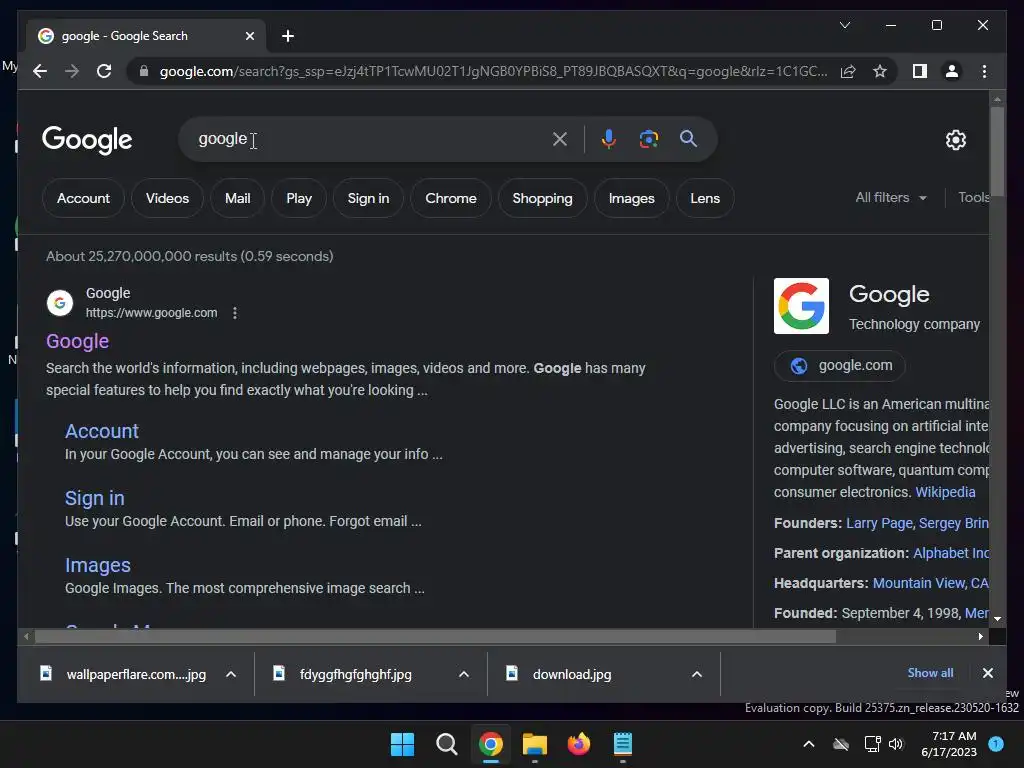Click the Google G logo in knowledge panel

[801, 306]
